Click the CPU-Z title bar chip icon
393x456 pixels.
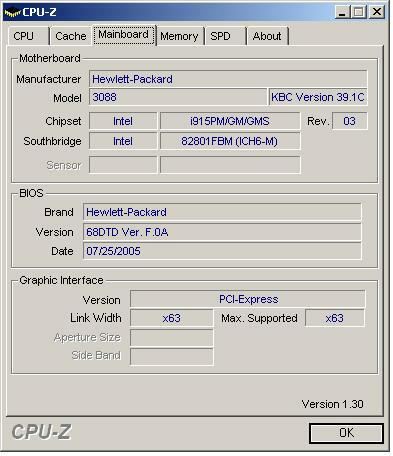click(12, 12)
